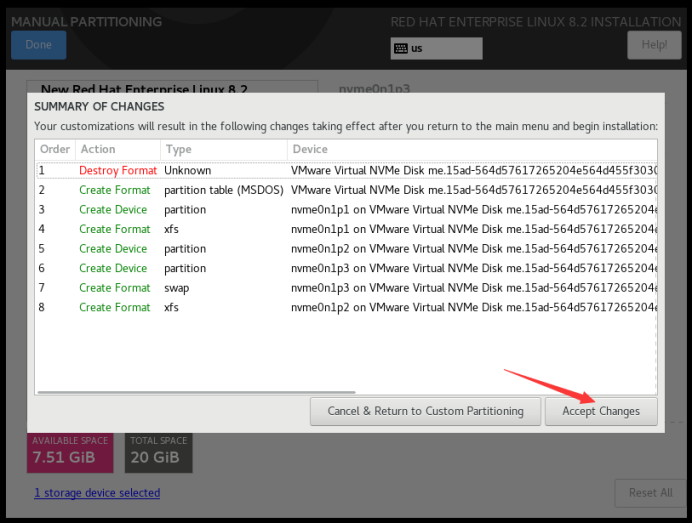Click the nvme0n1p3 device cell in row 6
This screenshot has height=524, width=692.
pyautogui.click(x=474, y=268)
